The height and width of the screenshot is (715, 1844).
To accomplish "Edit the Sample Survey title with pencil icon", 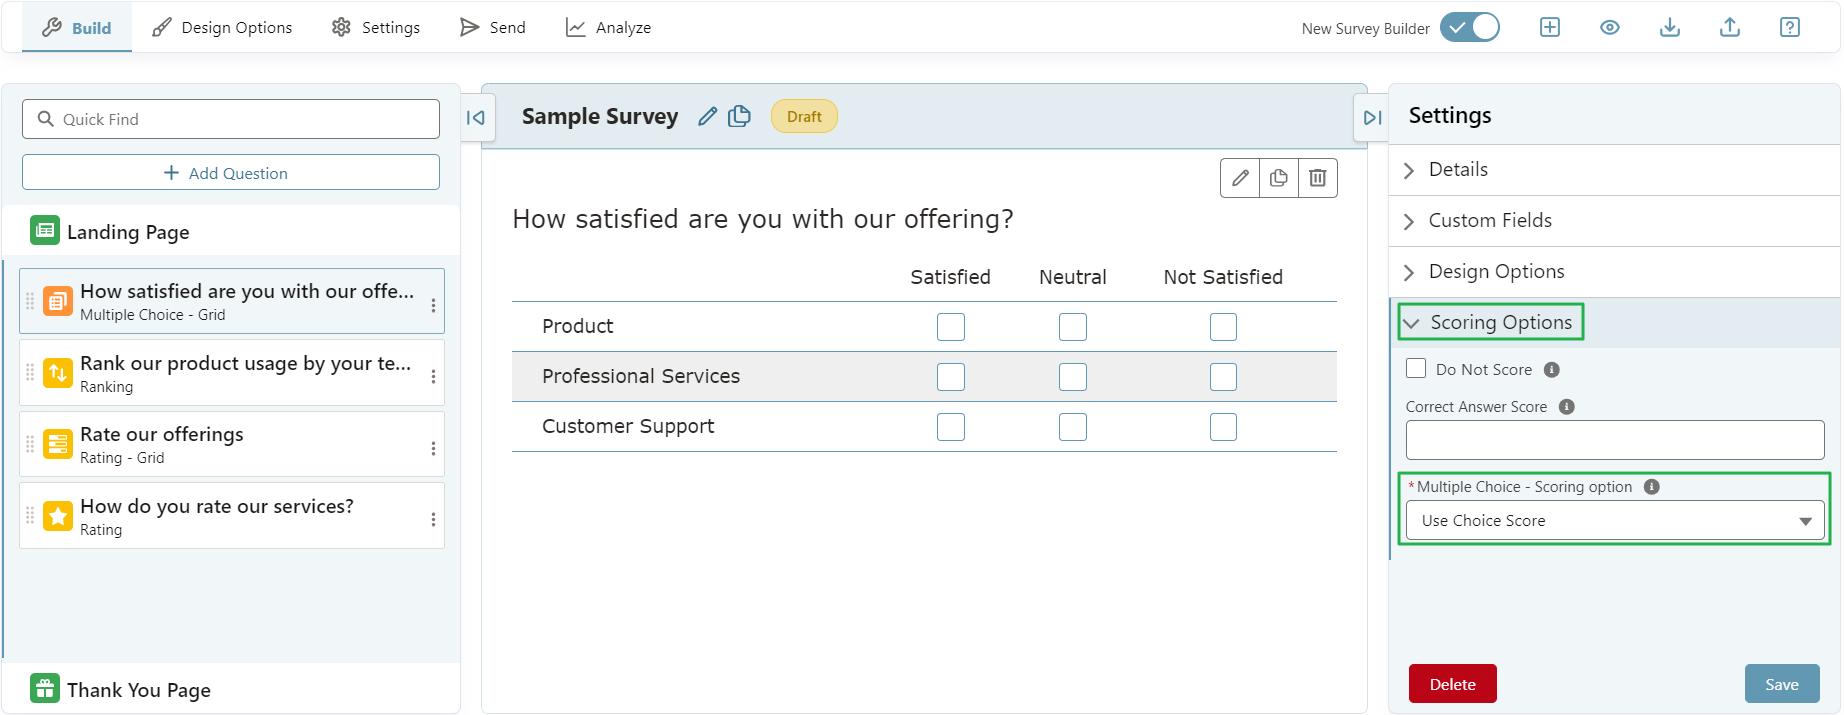I will pyautogui.click(x=707, y=116).
